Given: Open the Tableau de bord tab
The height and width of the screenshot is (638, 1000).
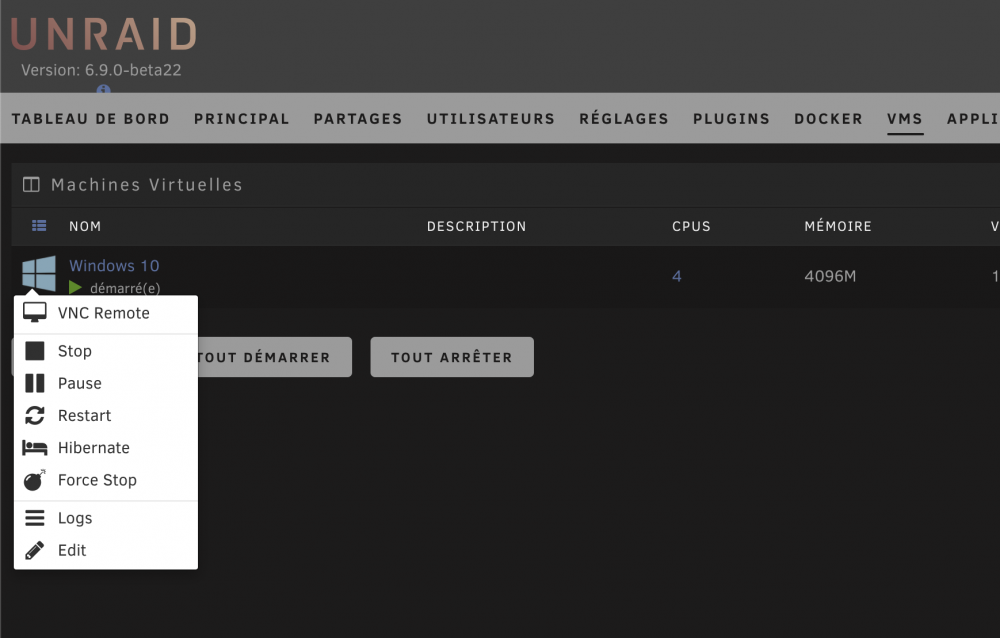Looking at the screenshot, I should [x=91, y=119].
